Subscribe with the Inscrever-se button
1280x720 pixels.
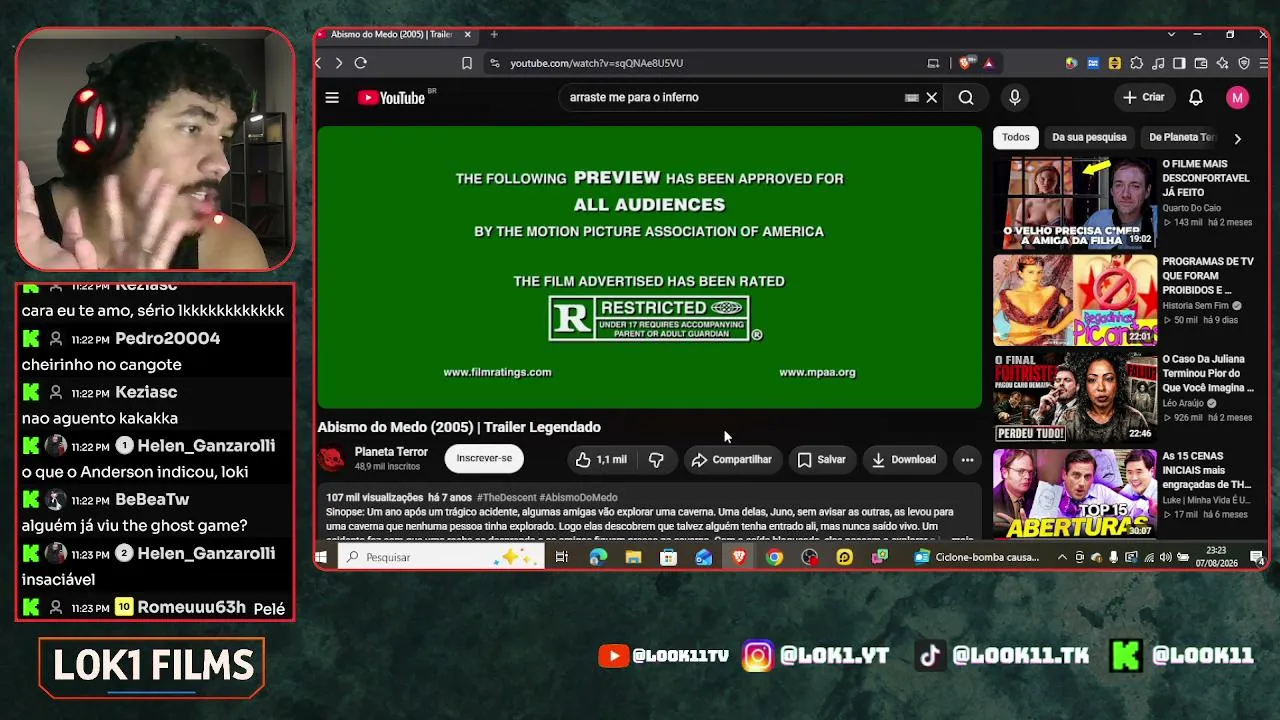(x=484, y=458)
